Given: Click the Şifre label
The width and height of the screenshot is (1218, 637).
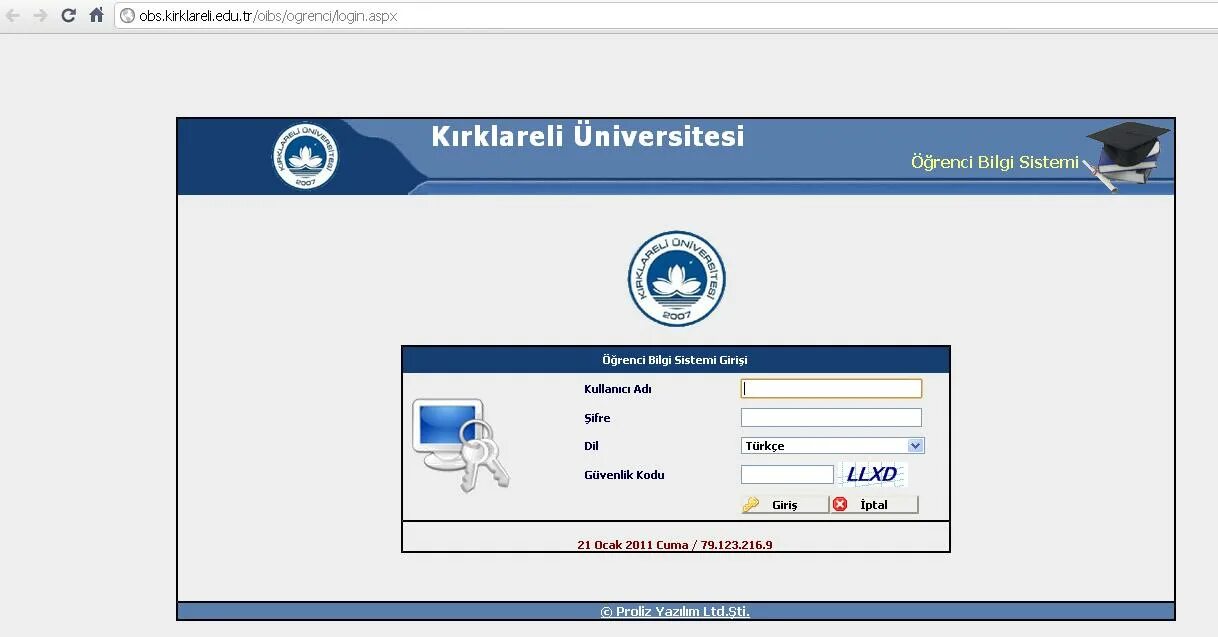Looking at the screenshot, I should (597, 418).
